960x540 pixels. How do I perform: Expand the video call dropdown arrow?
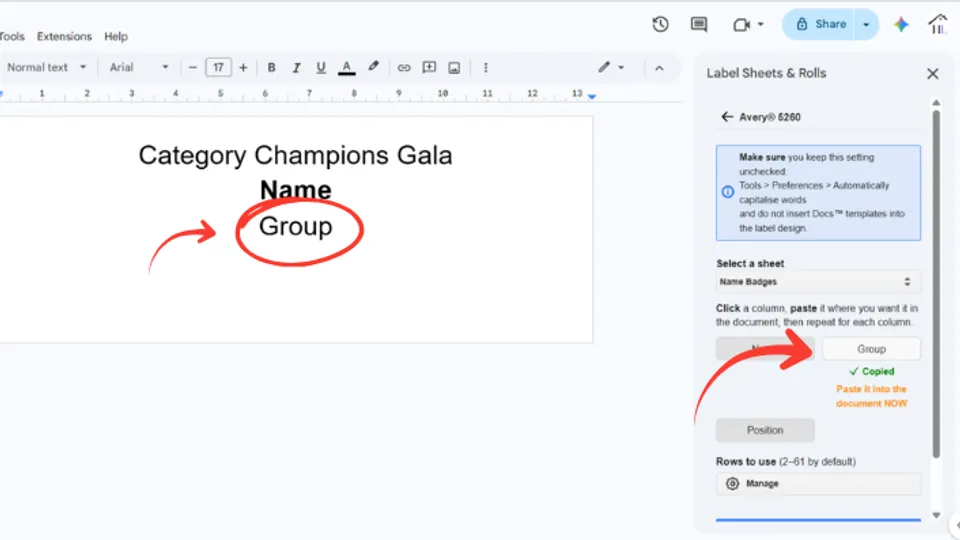(760, 24)
